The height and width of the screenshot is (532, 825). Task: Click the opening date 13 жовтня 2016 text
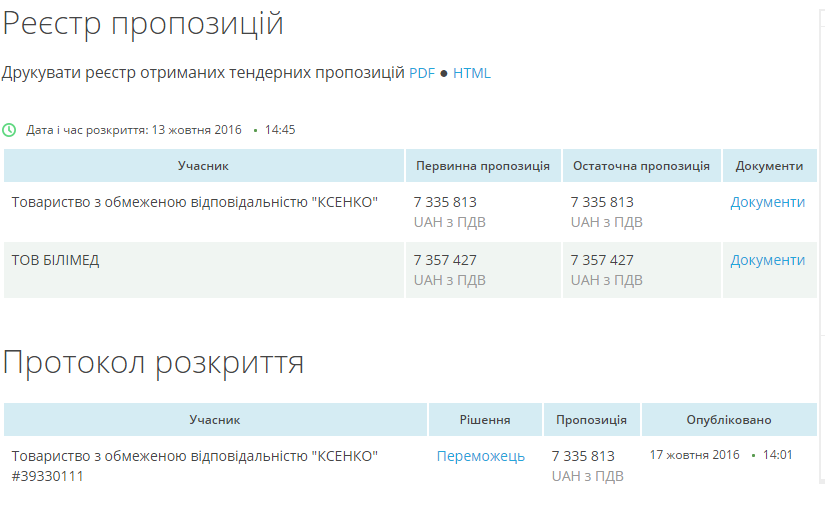196,130
